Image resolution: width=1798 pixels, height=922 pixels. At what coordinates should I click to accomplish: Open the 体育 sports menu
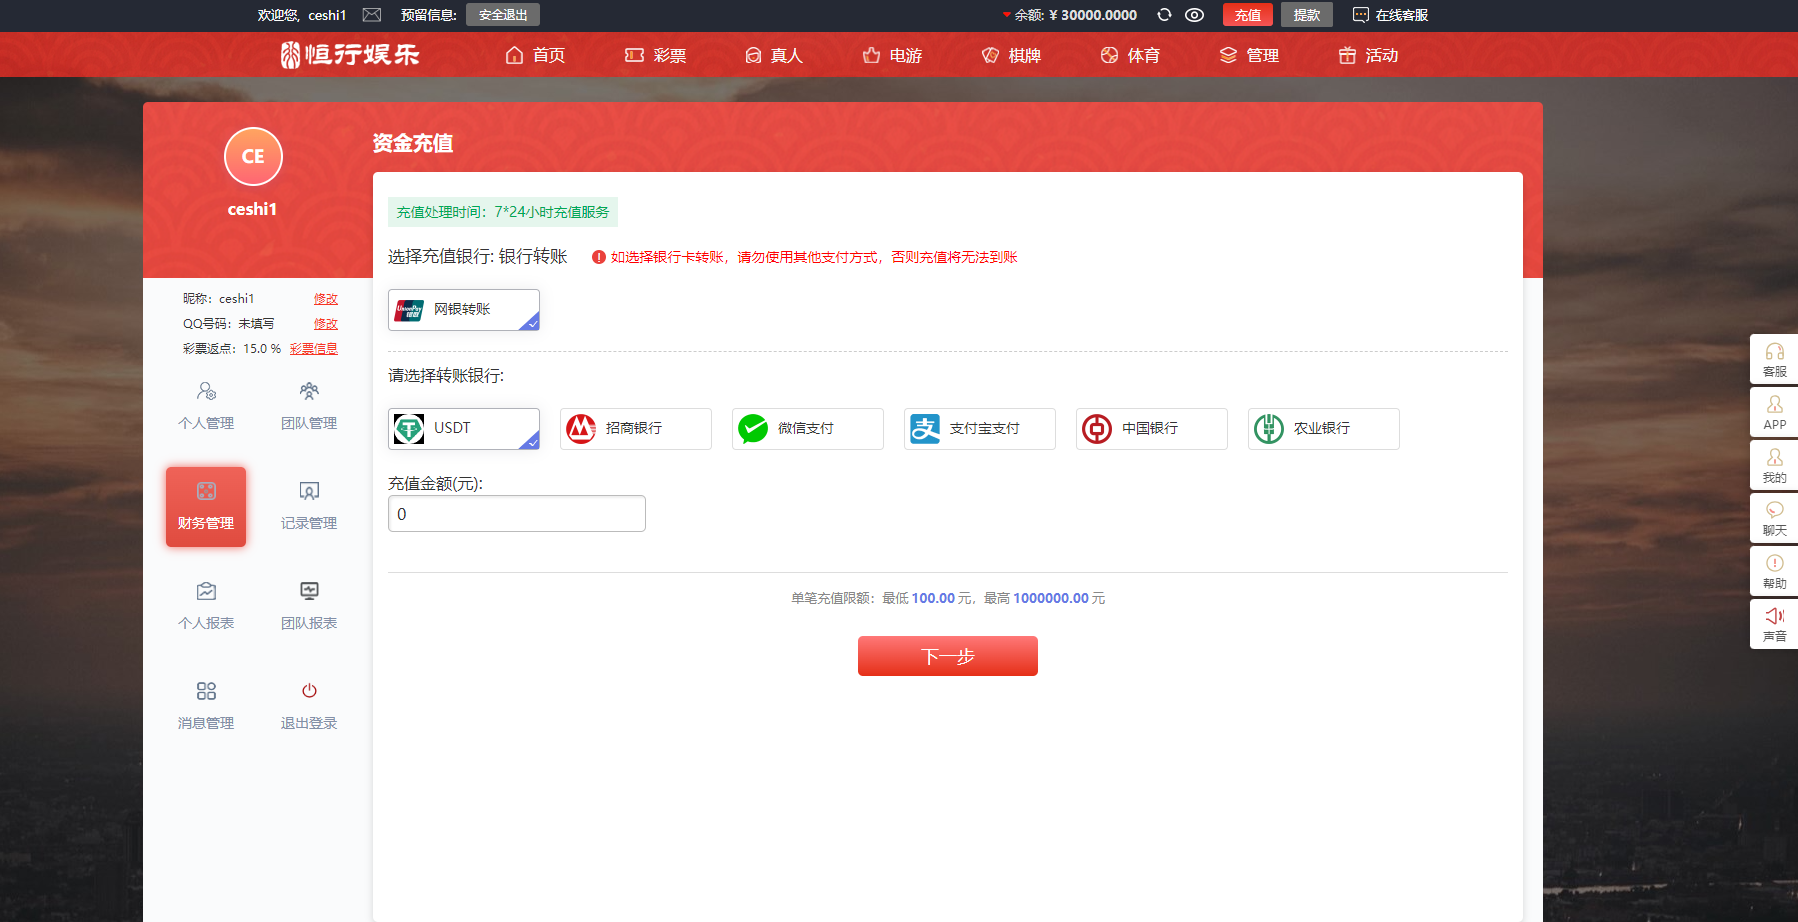pos(1130,55)
